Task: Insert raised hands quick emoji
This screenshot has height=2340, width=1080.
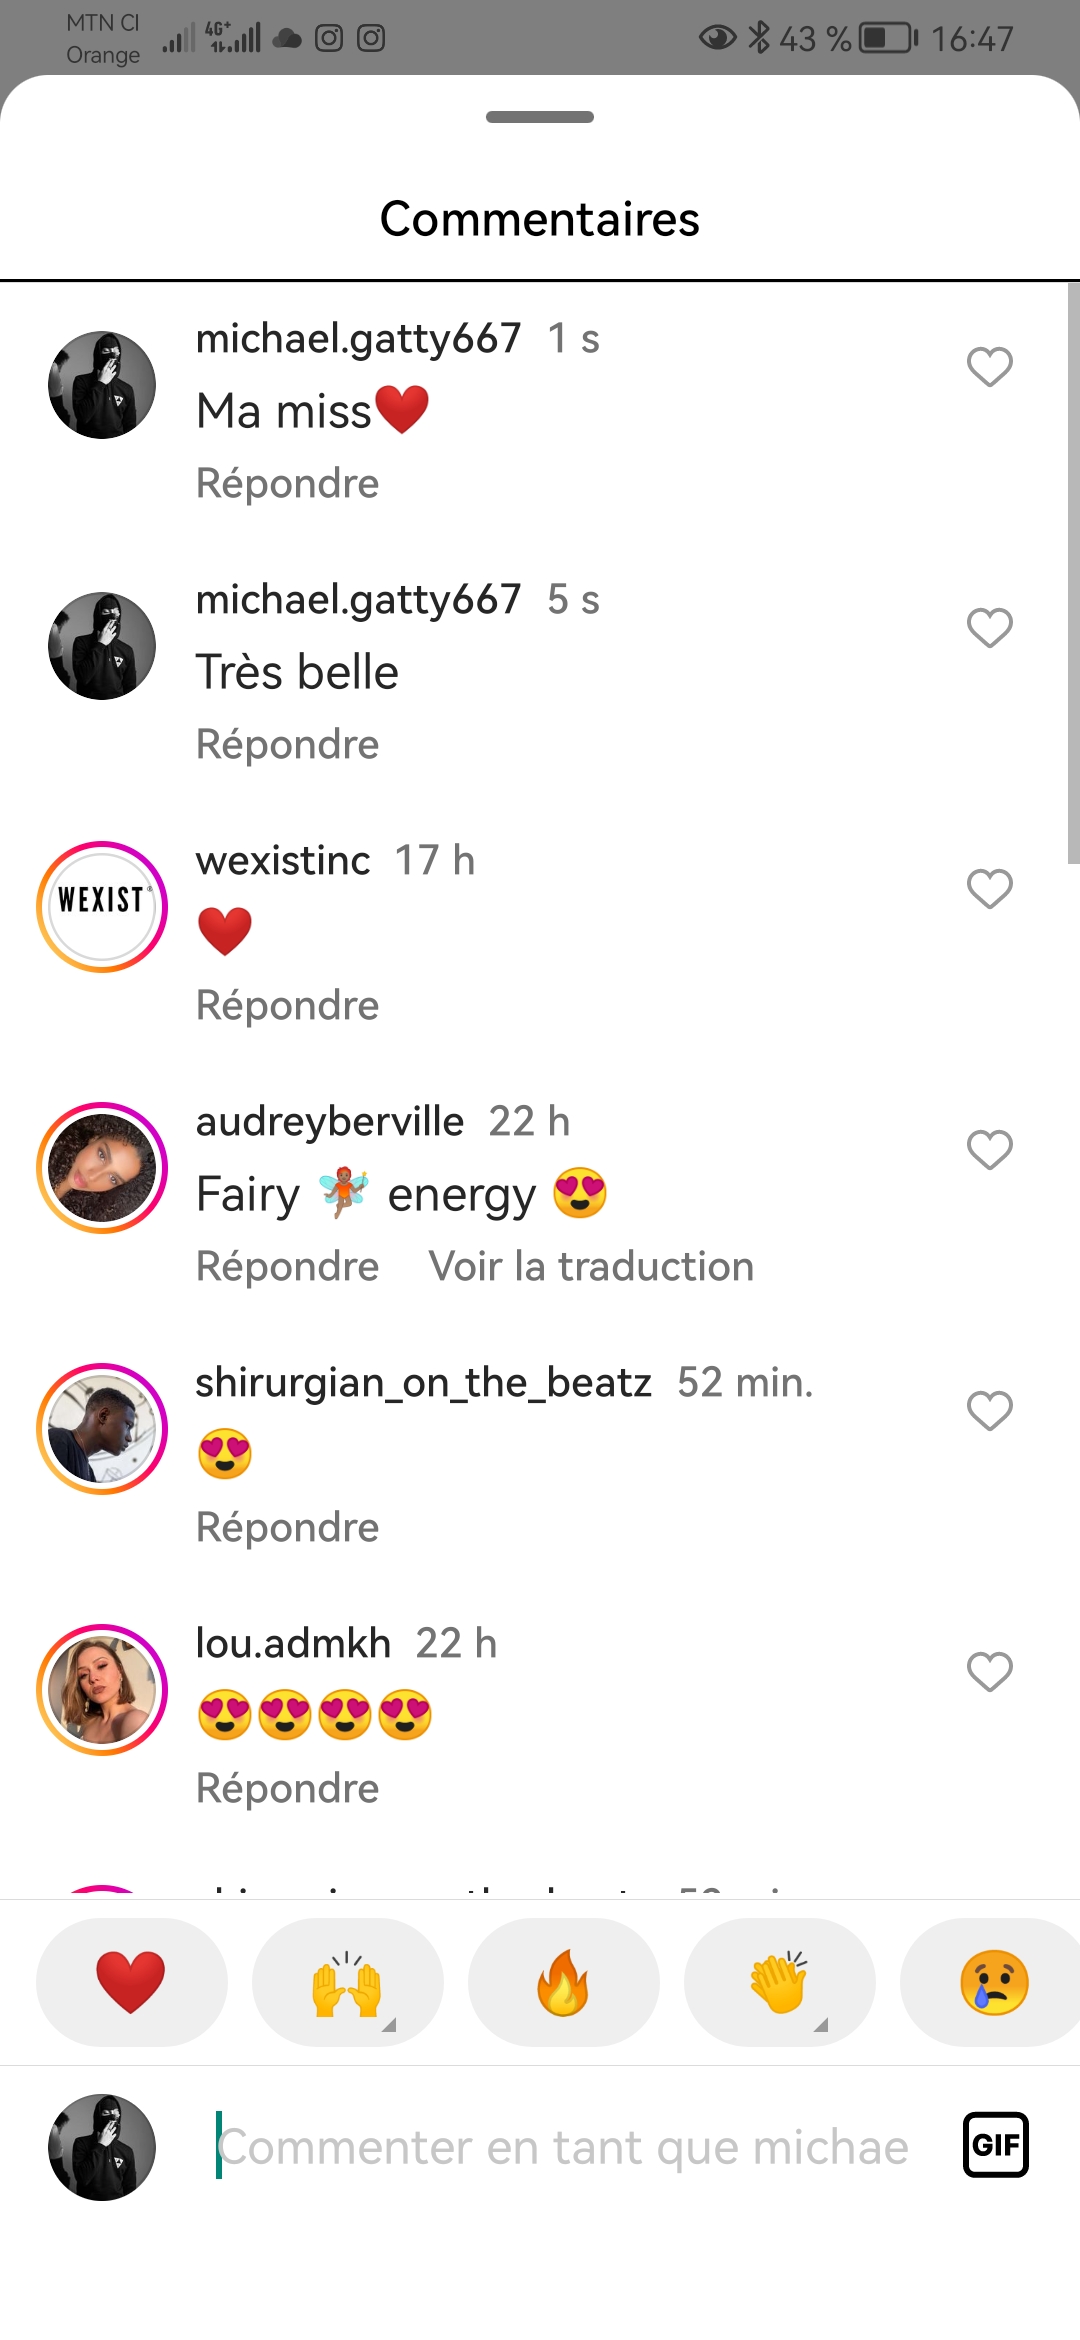Action: [x=347, y=1982]
